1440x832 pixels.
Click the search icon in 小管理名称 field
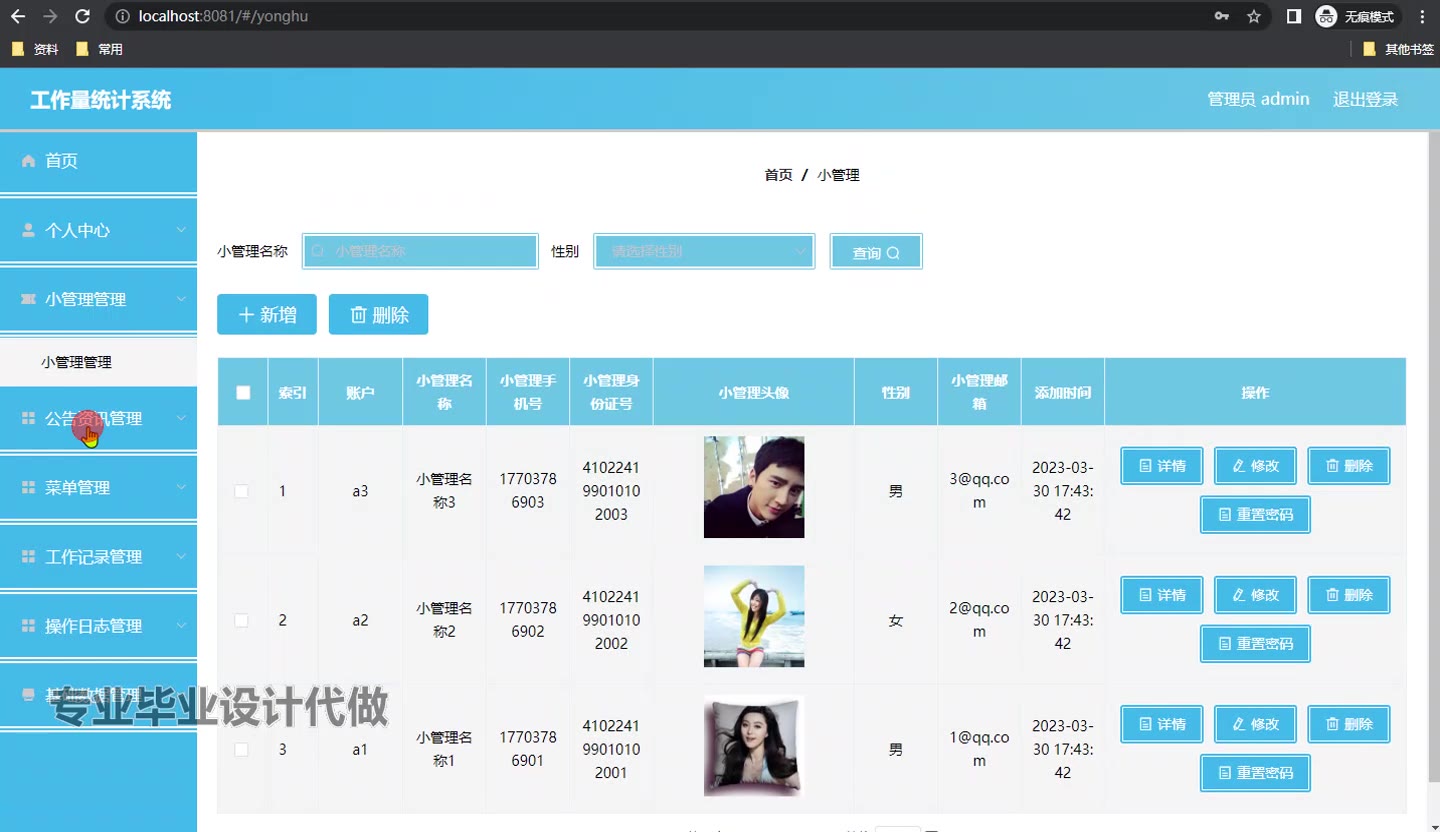pyautogui.click(x=318, y=251)
